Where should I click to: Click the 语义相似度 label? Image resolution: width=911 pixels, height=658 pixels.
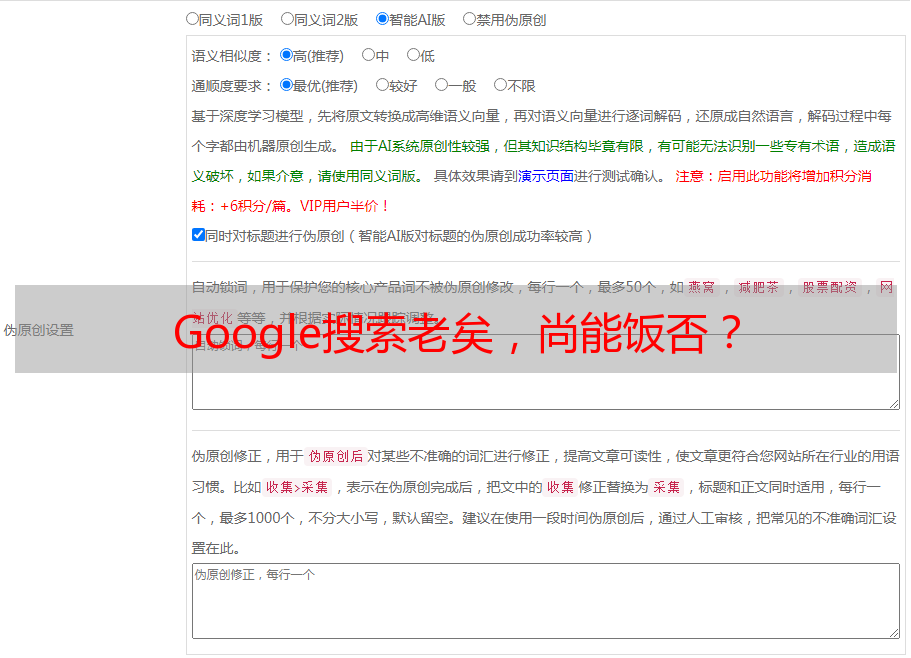(x=231, y=56)
